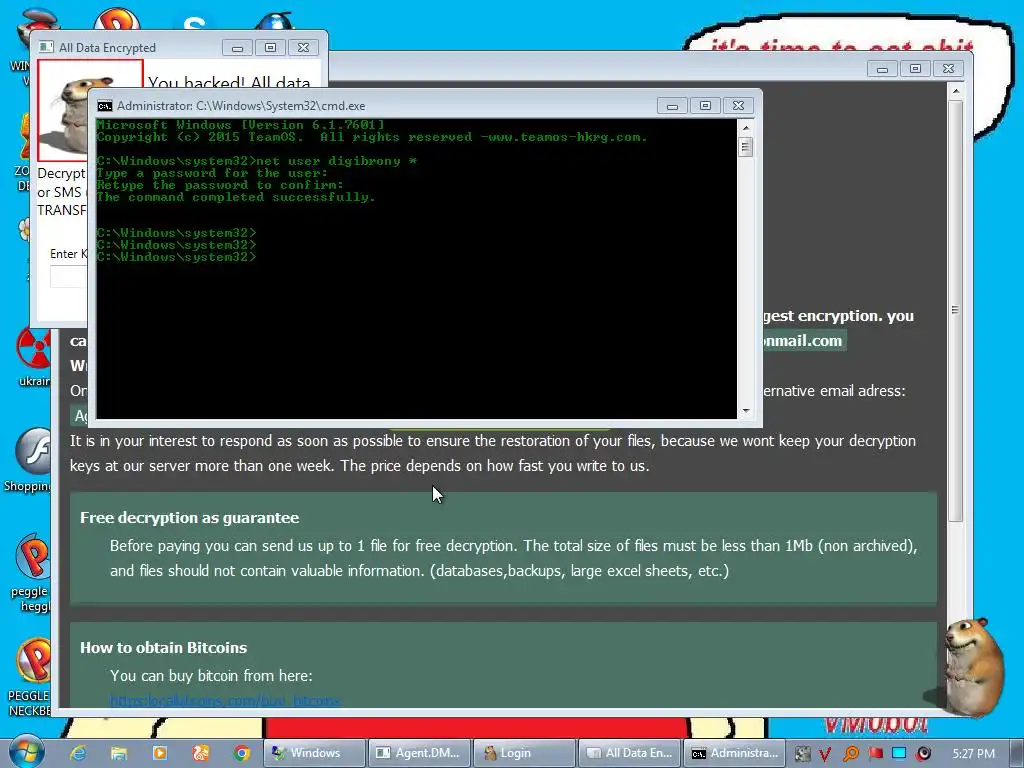The width and height of the screenshot is (1024, 768).
Task: Open Windows Explorer folder icon in taskbar
Action: tap(118, 753)
